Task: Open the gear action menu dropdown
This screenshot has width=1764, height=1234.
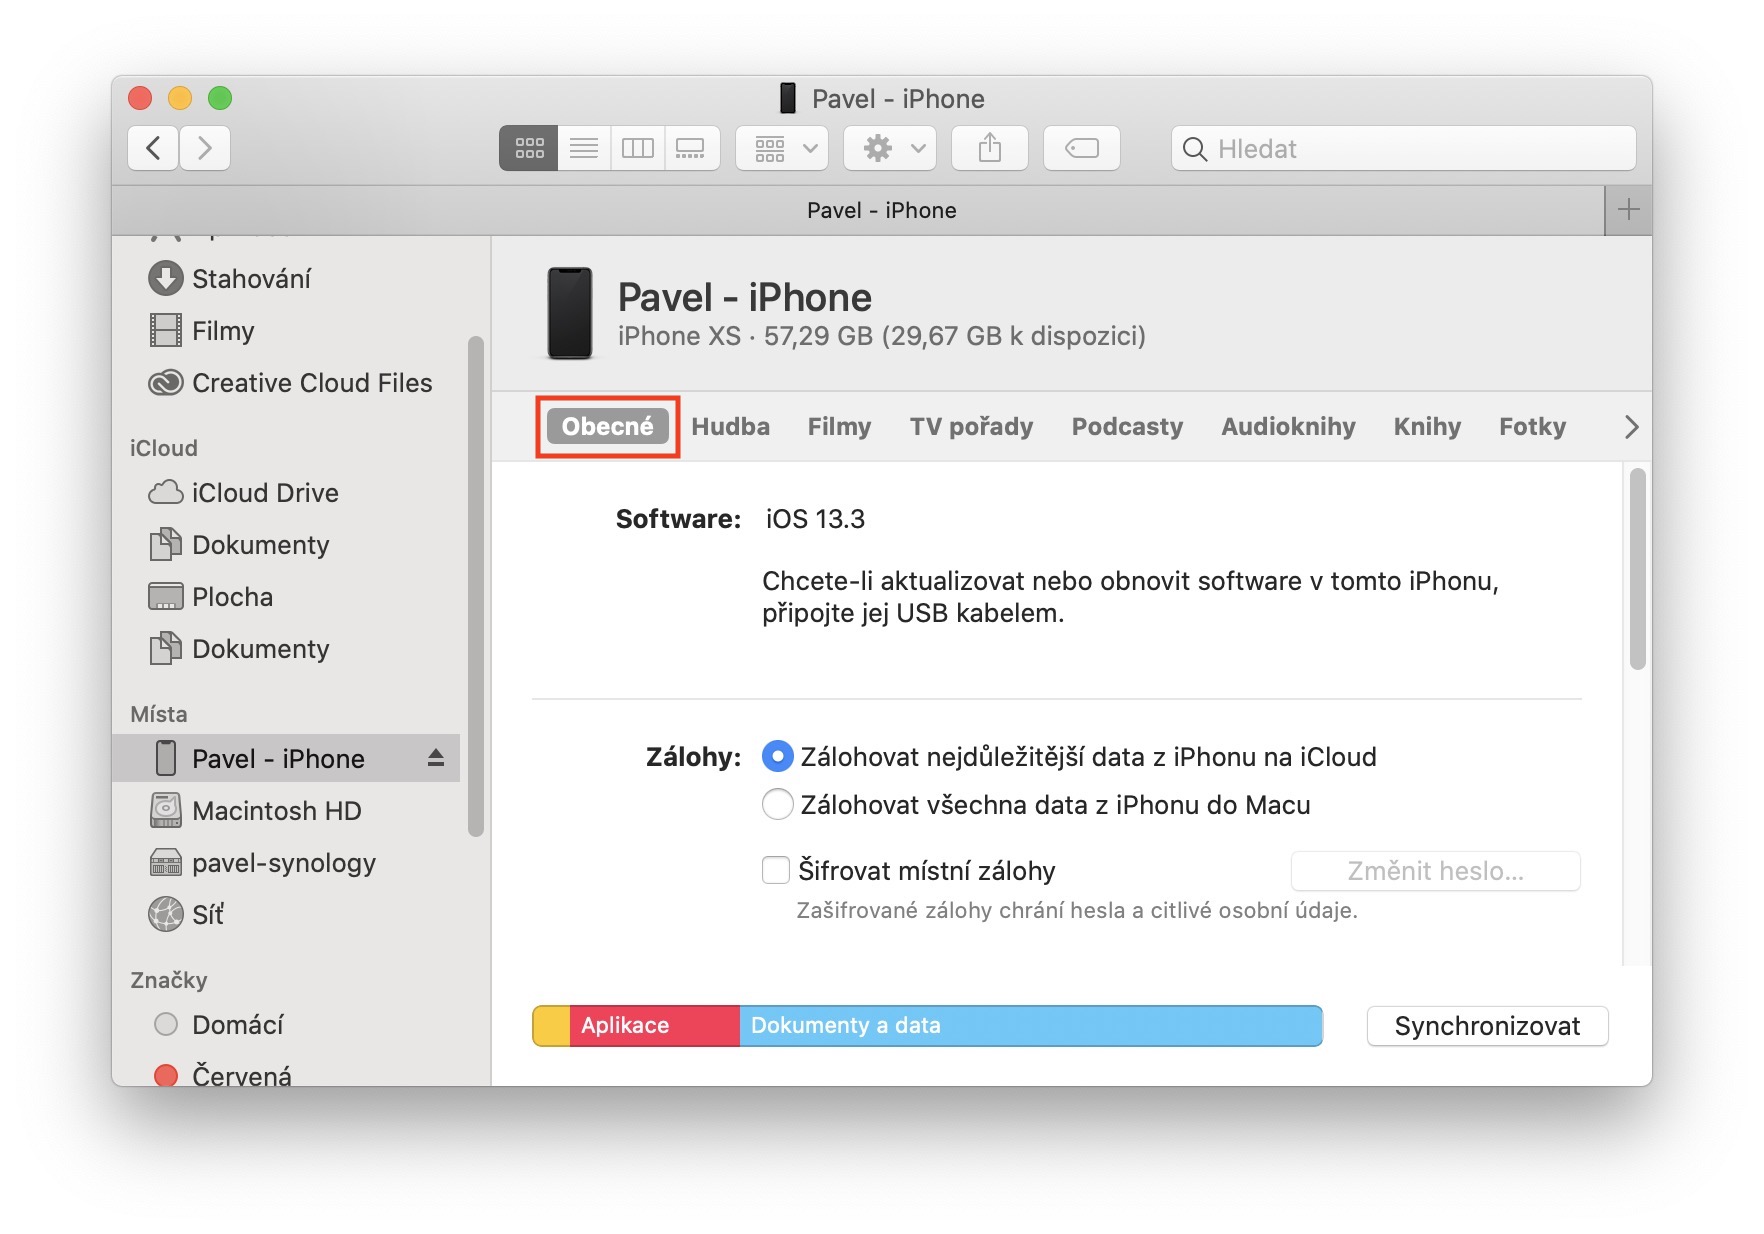Action: coord(890,149)
